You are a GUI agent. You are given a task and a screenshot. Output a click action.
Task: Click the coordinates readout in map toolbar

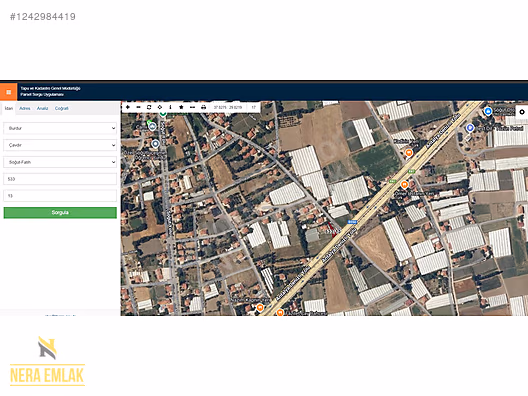(x=228, y=107)
